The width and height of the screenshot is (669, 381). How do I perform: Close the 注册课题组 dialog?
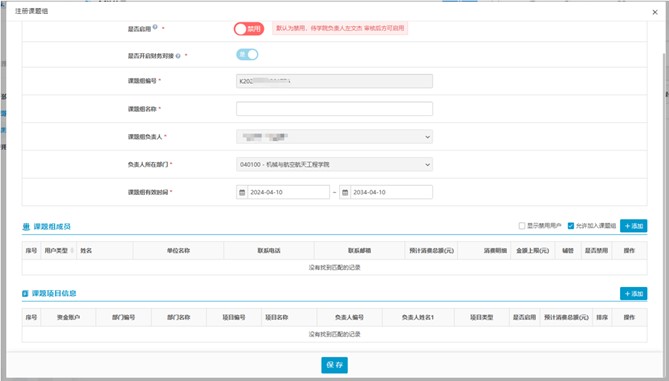coord(655,12)
